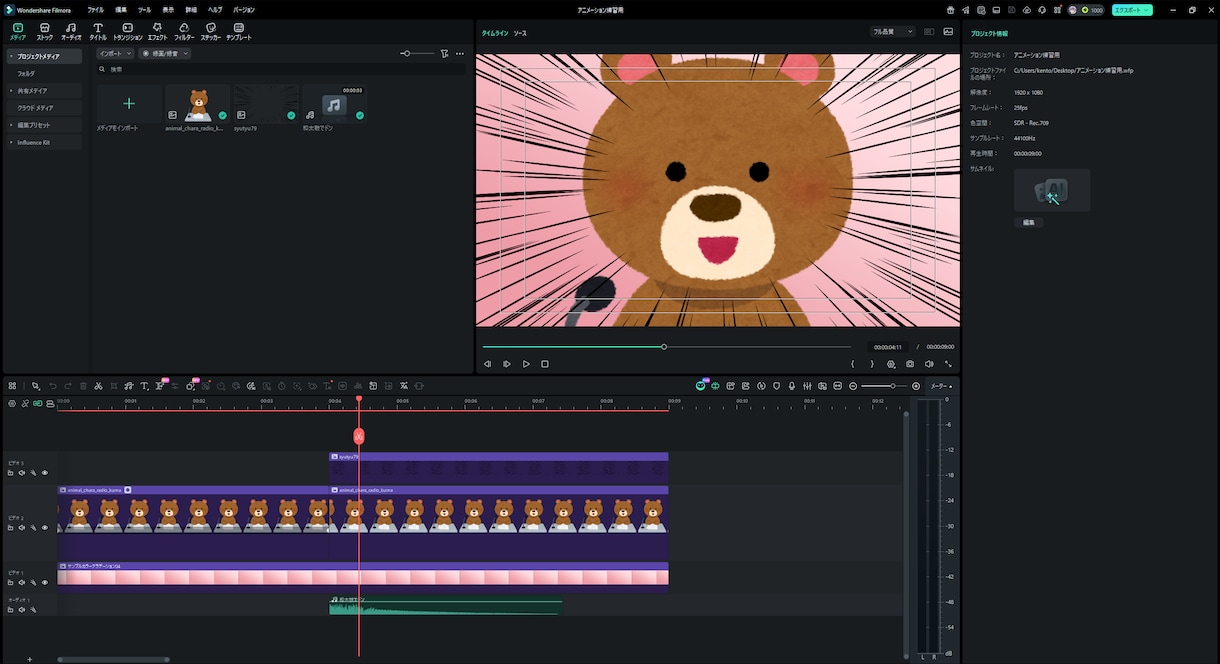The width and height of the screenshot is (1220, 664).
Task: Open the タイトル (Titles) tab
Action: pos(98,31)
